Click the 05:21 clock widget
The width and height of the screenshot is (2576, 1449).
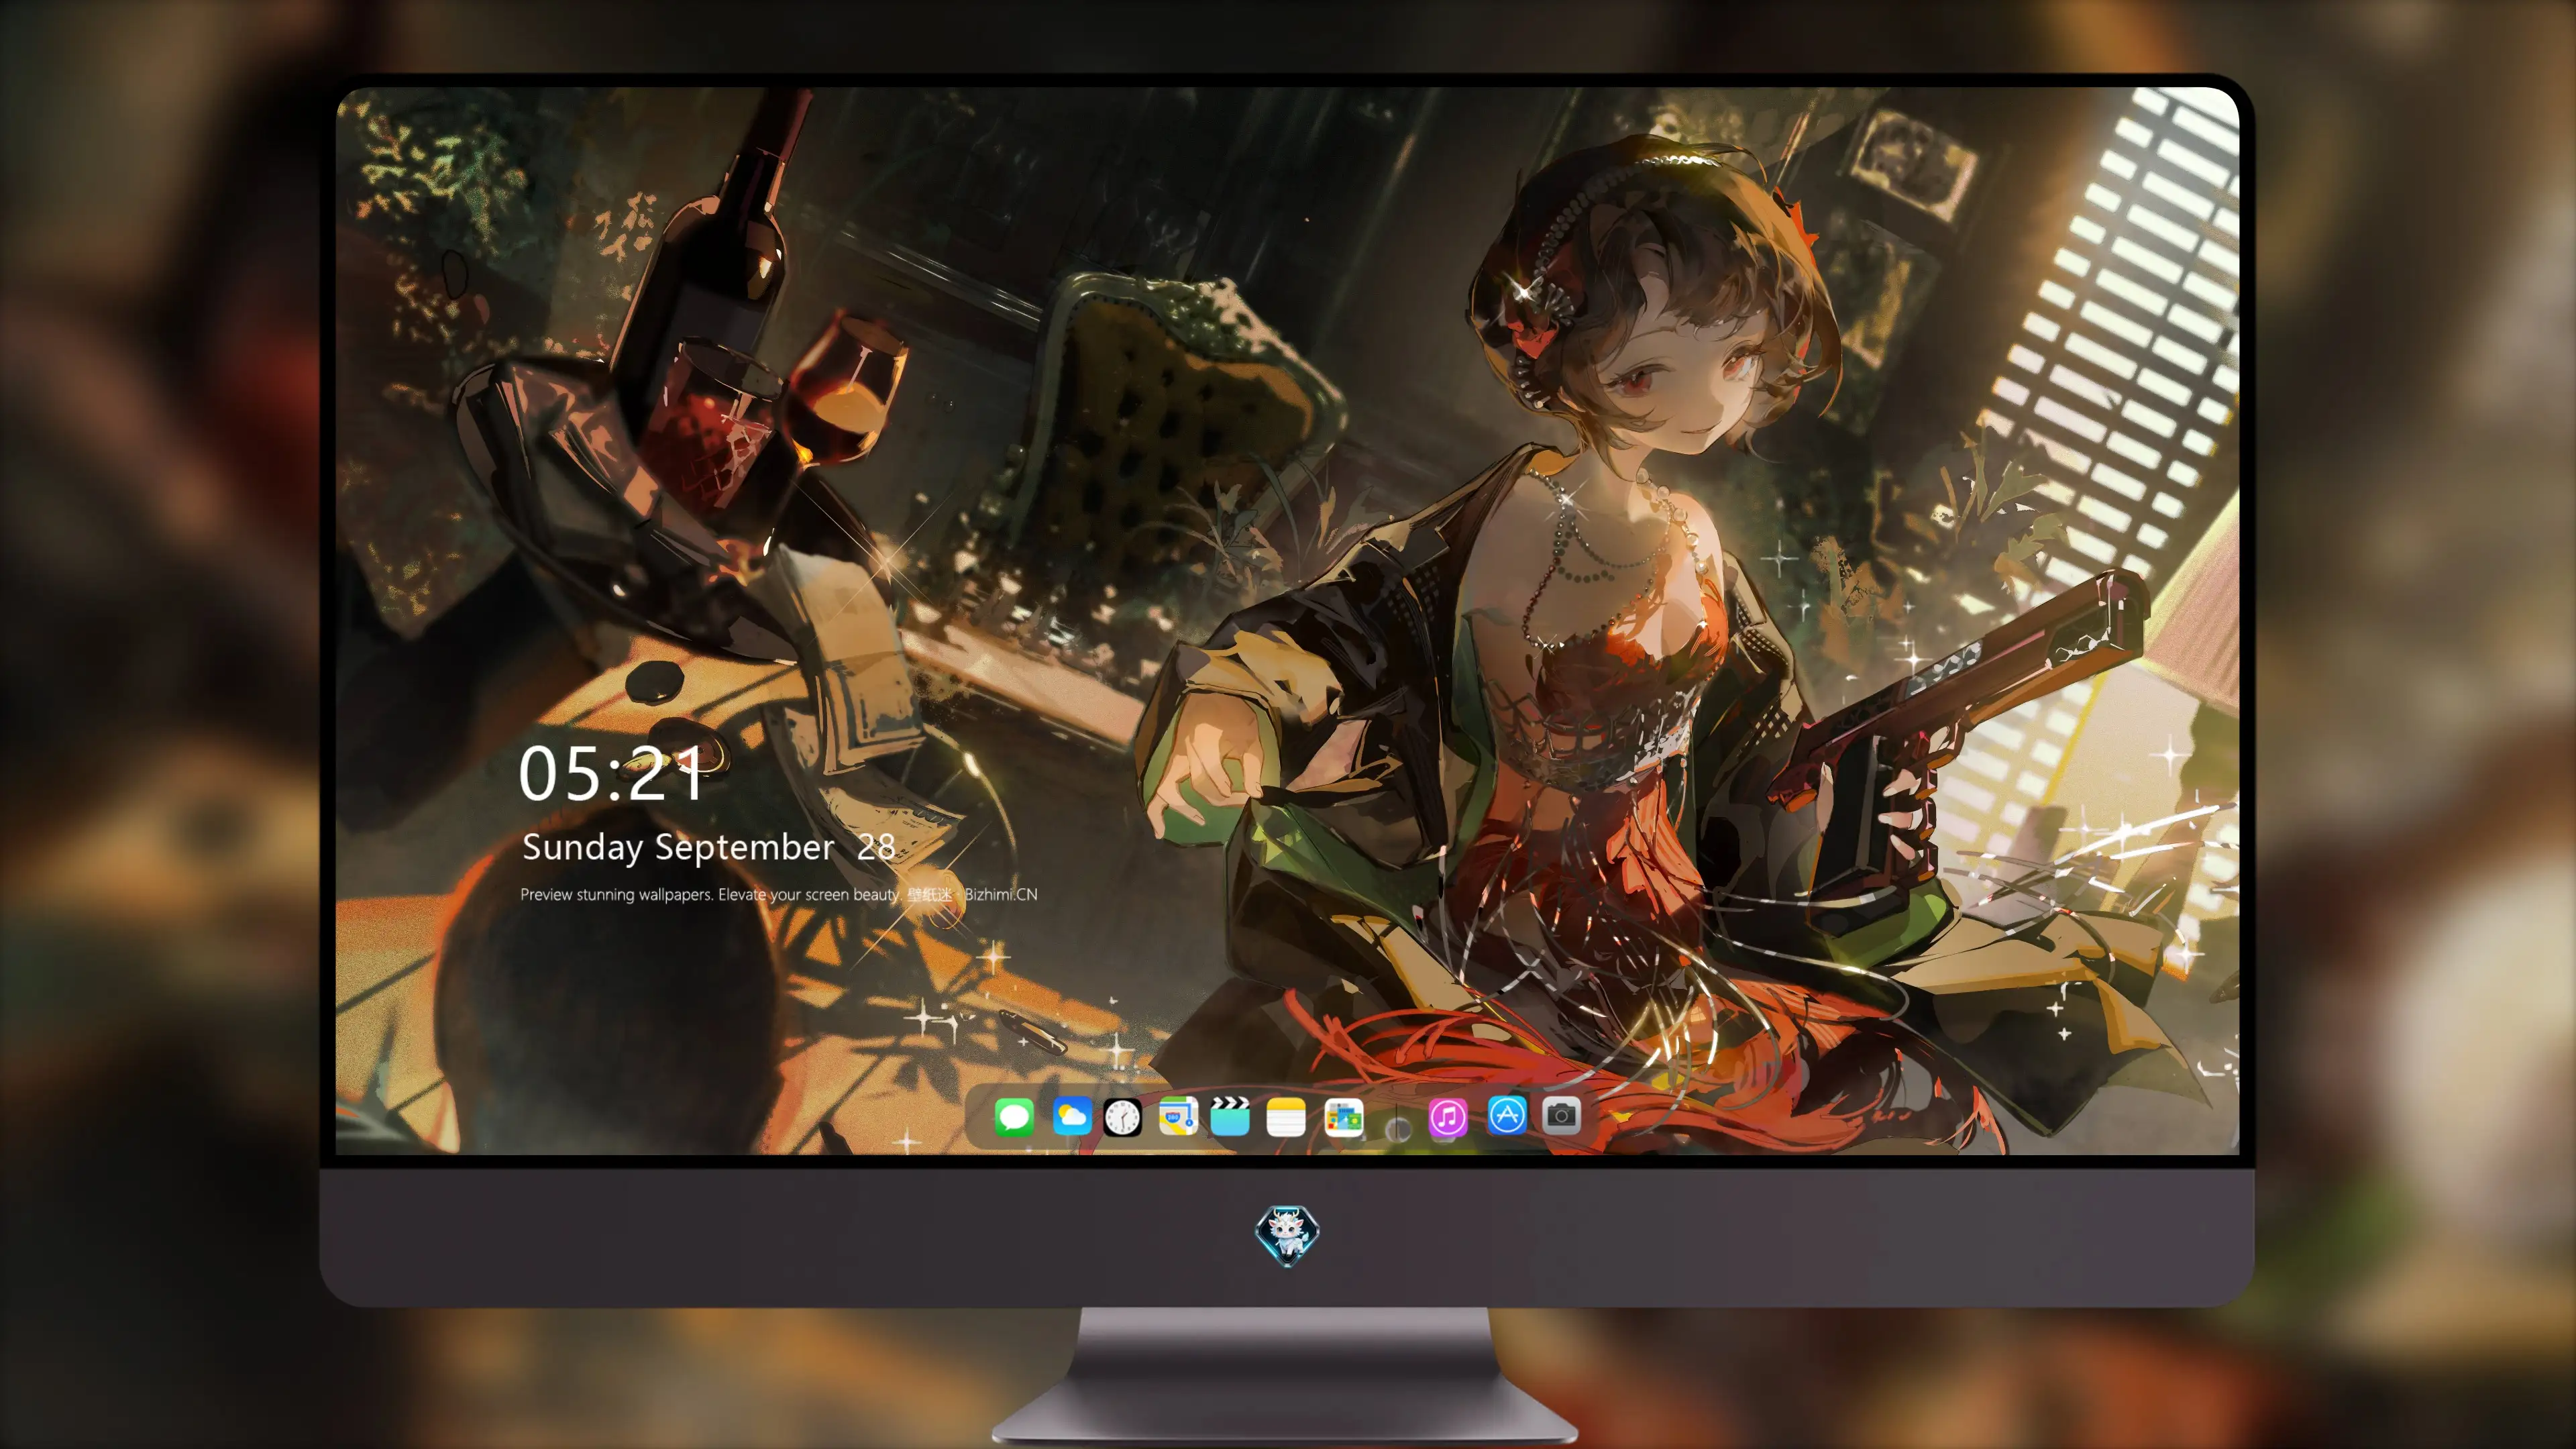coord(612,774)
